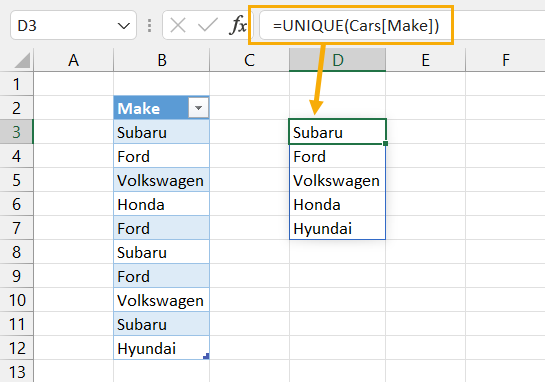Image resolution: width=545 pixels, height=382 pixels.
Task: Open the Make column filter dropdown
Action: [x=198, y=108]
